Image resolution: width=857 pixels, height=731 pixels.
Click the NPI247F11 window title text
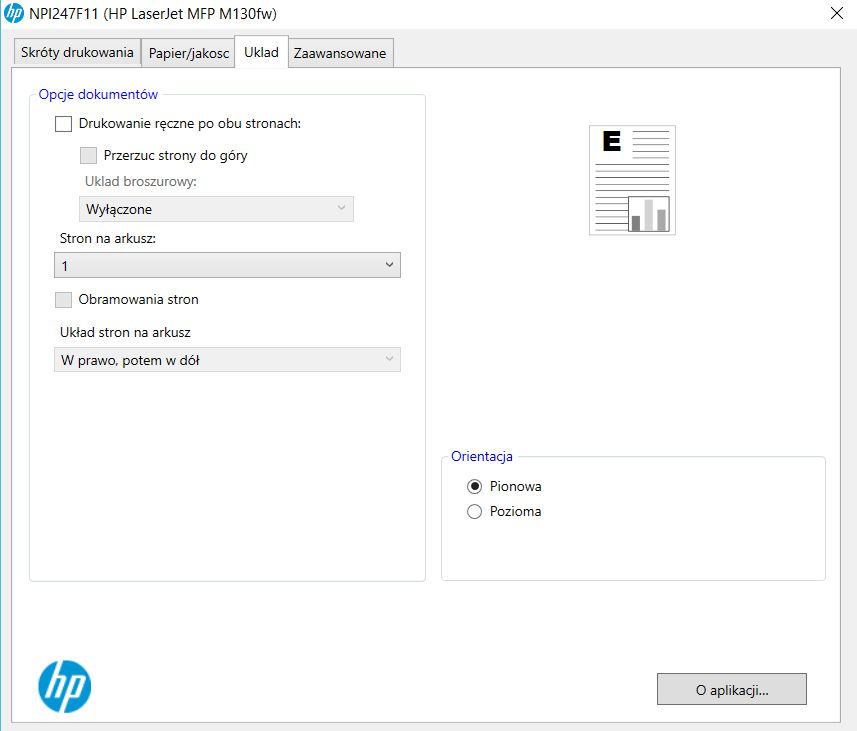click(x=153, y=14)
